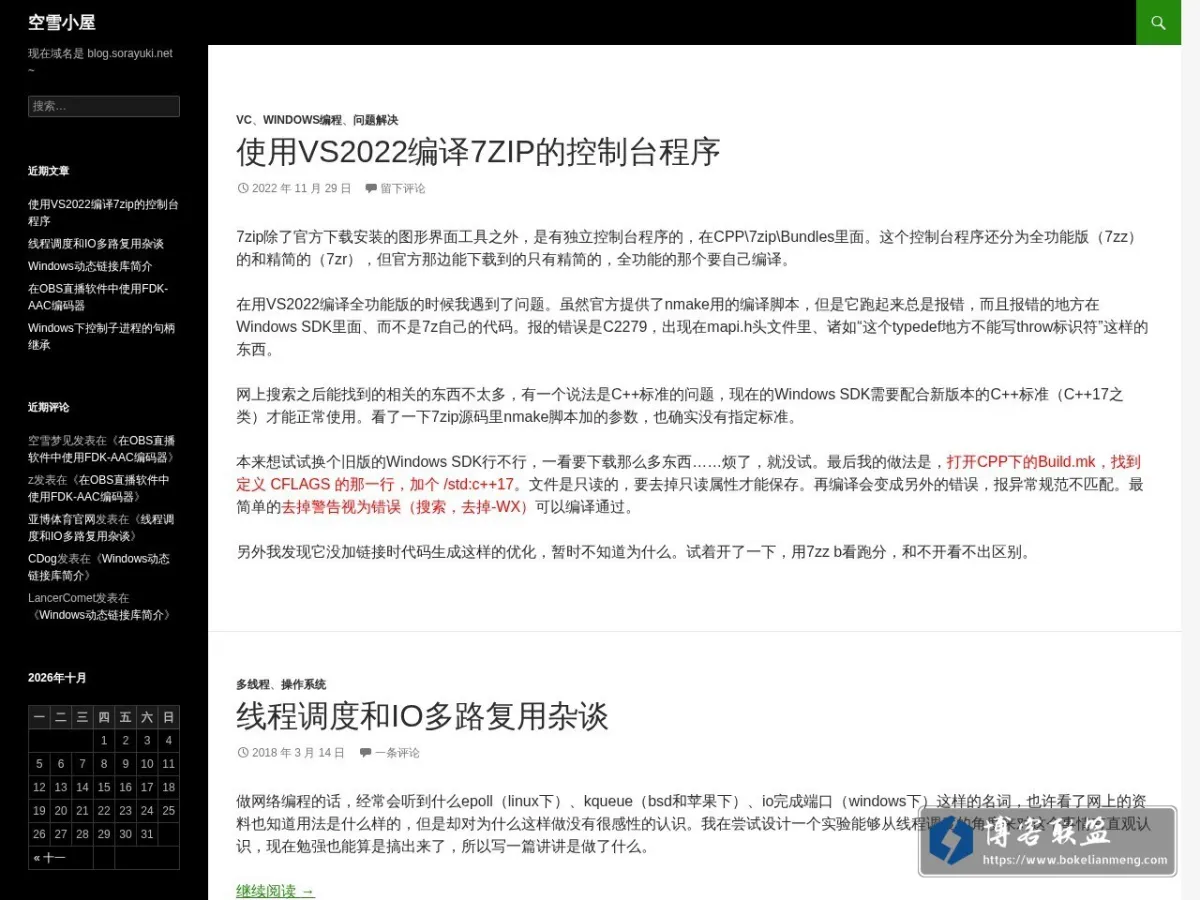Click 留下评论 to leave a comment
The image size is (1200, 900).
(402, 188)
